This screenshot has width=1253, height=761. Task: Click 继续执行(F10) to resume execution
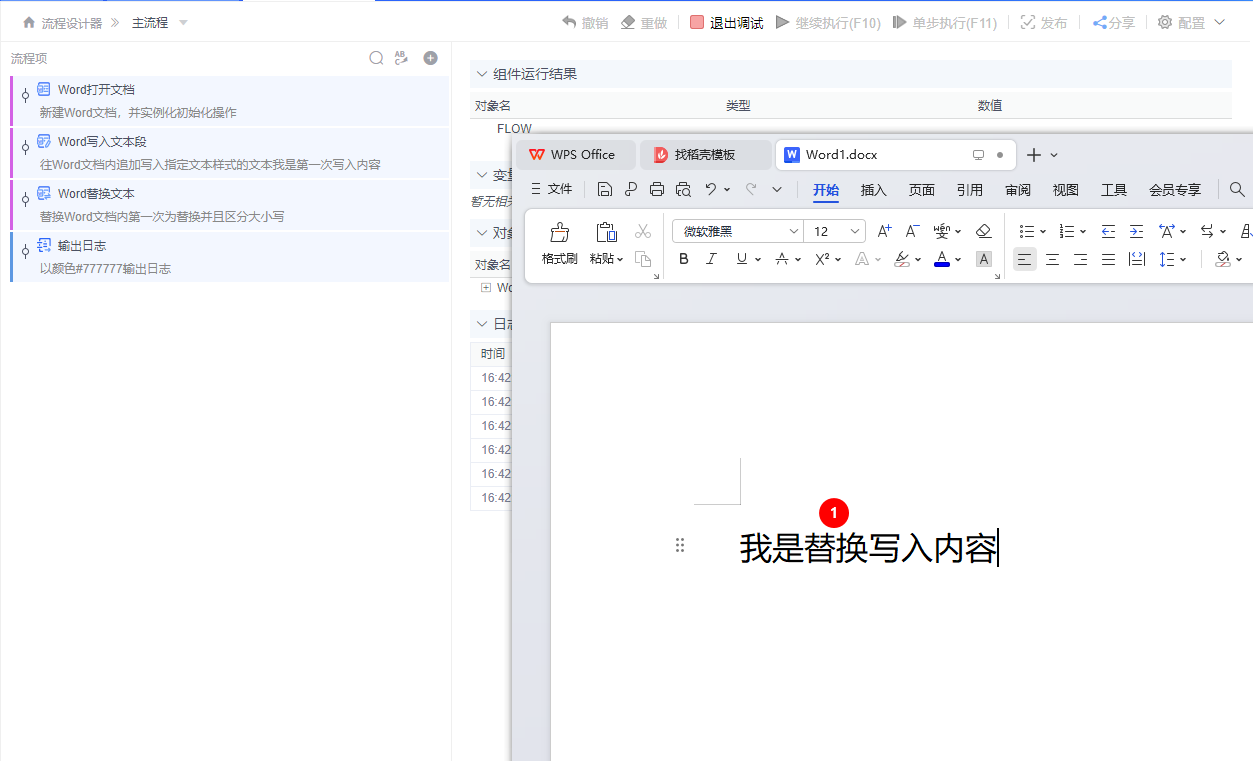pyautogui.click(x=838, y=22)
